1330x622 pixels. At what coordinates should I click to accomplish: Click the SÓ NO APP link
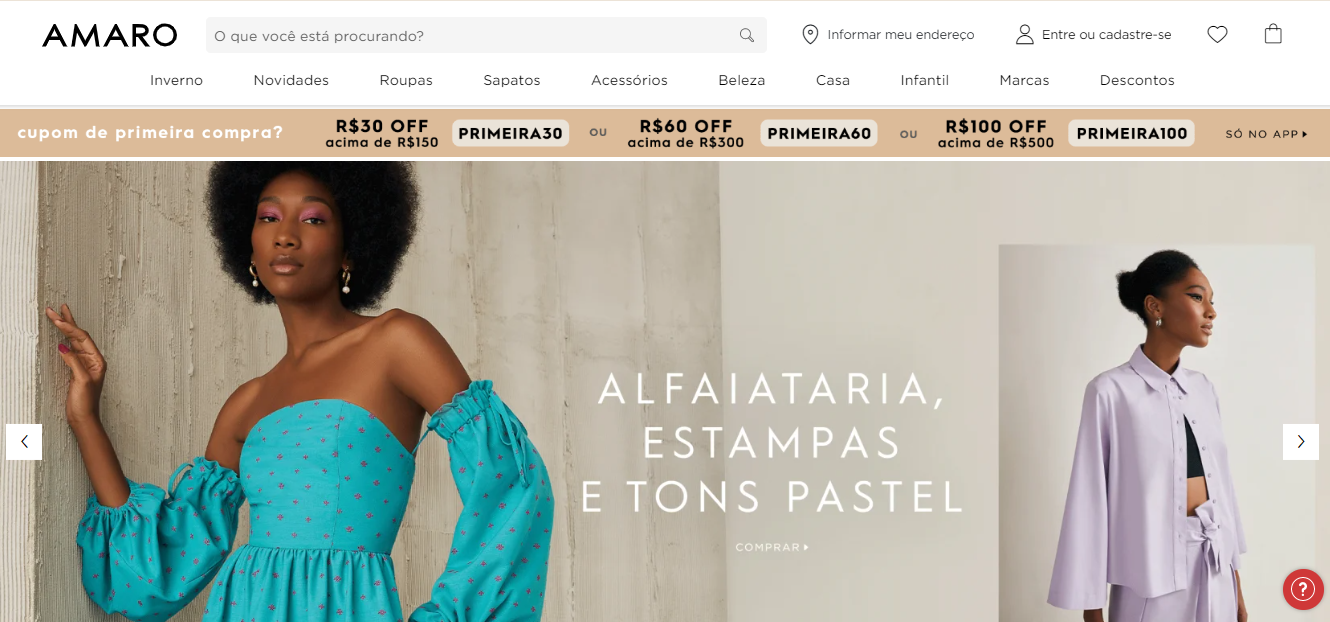coord(1266,134)
